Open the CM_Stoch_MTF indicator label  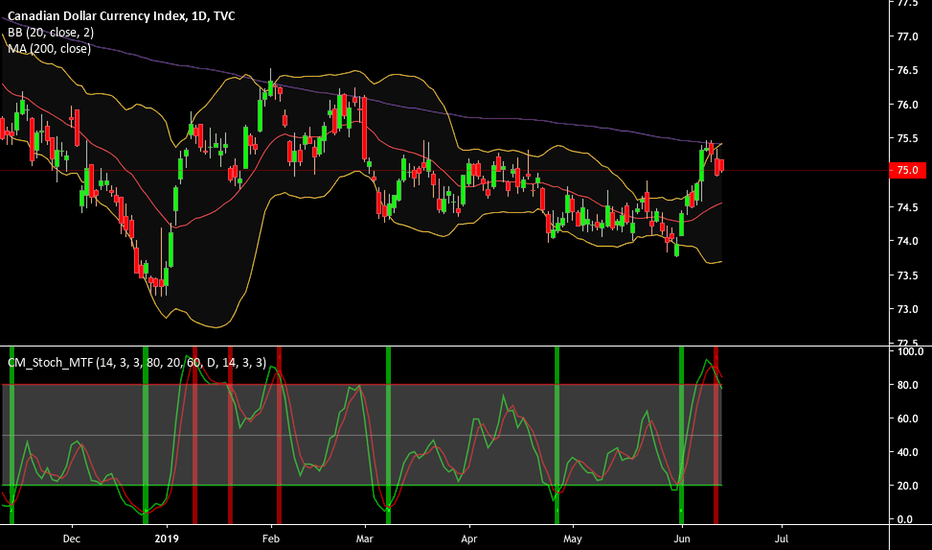pos(137,363)
